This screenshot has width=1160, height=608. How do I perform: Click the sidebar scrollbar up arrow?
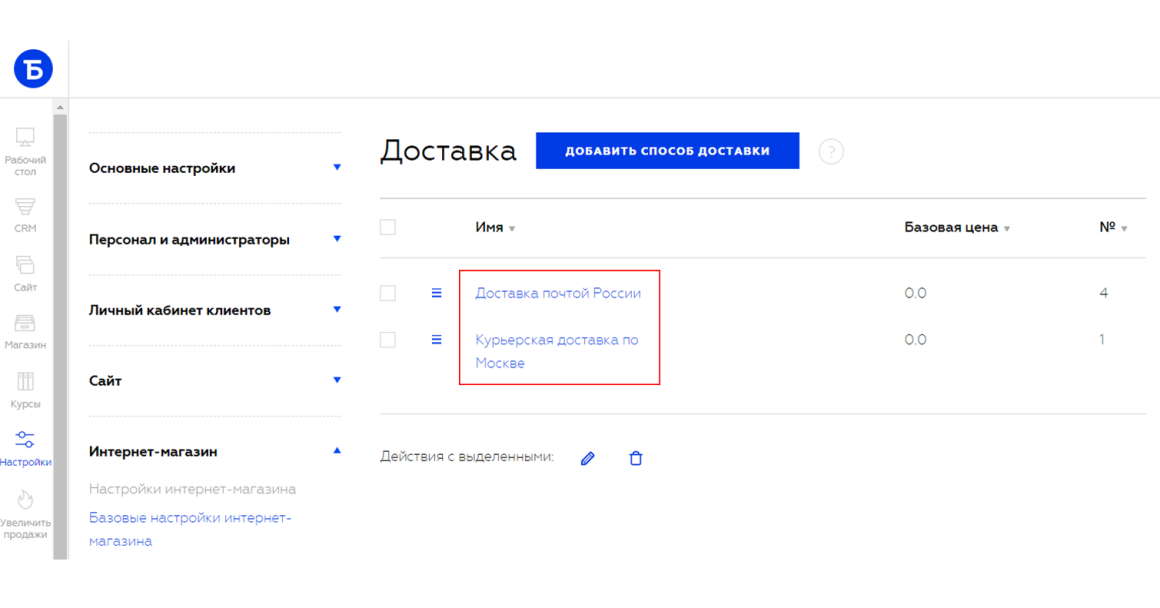[x=60, y=107]
